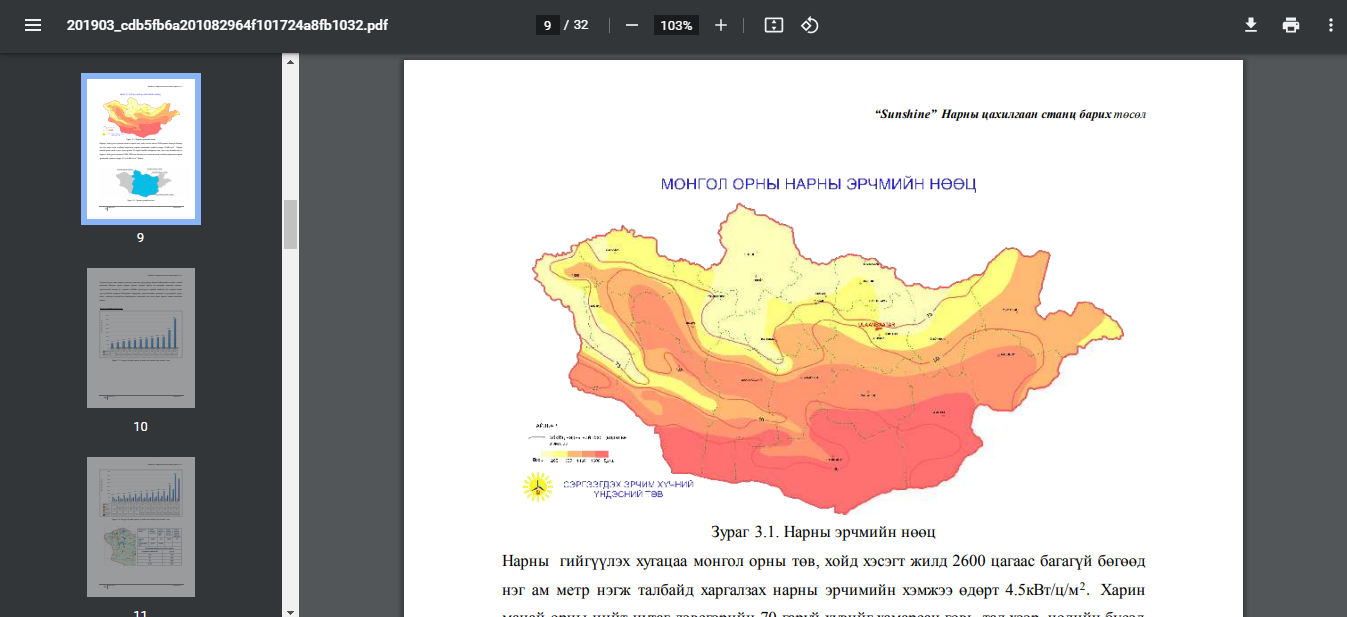
Task: Click the zoom in plus icon
Action: (721, 25)
